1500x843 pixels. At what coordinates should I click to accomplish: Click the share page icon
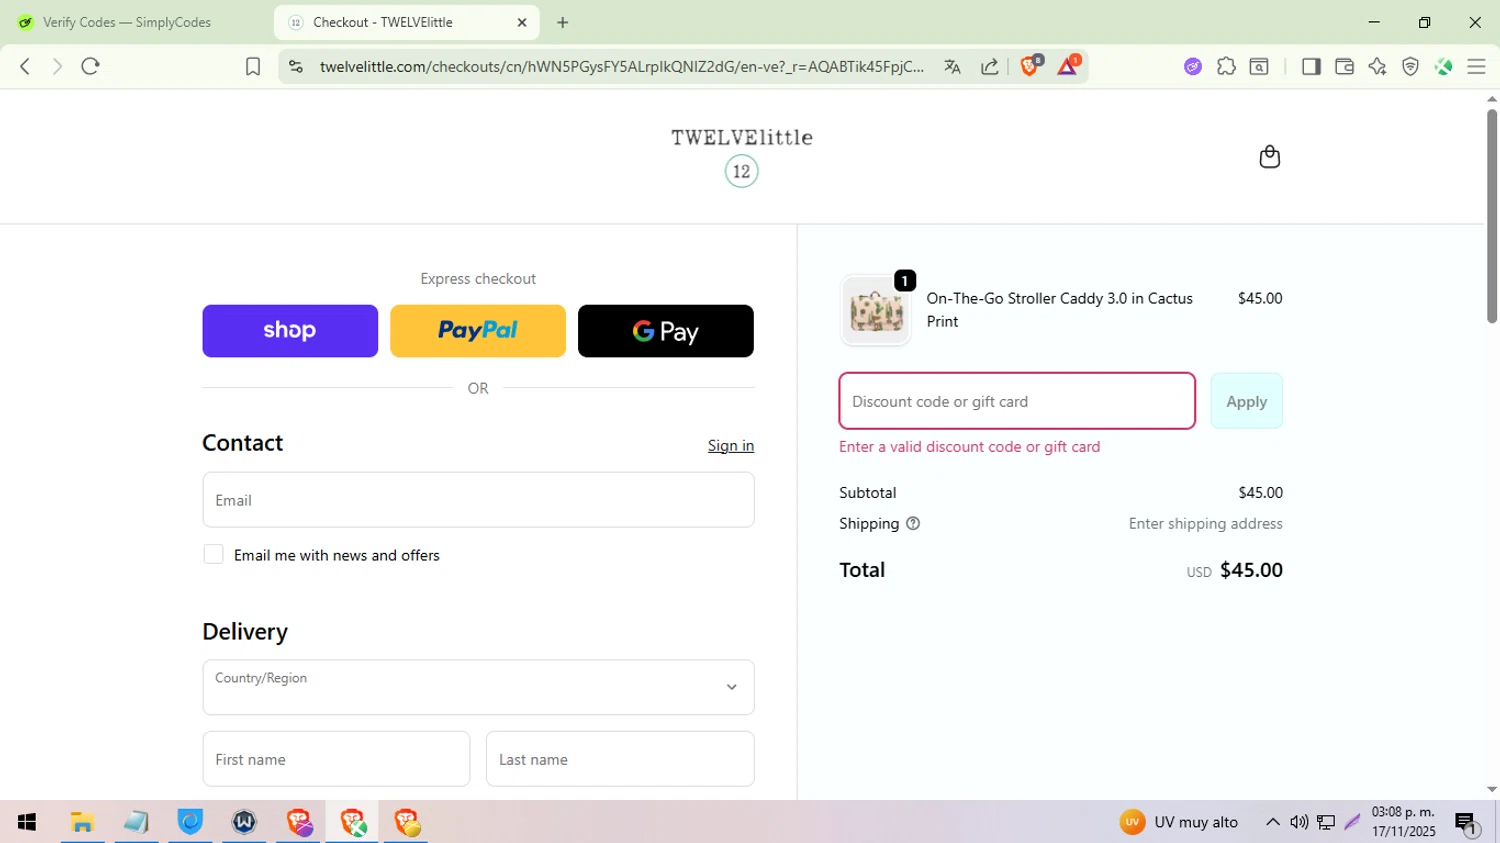click(x=990, y=67)
